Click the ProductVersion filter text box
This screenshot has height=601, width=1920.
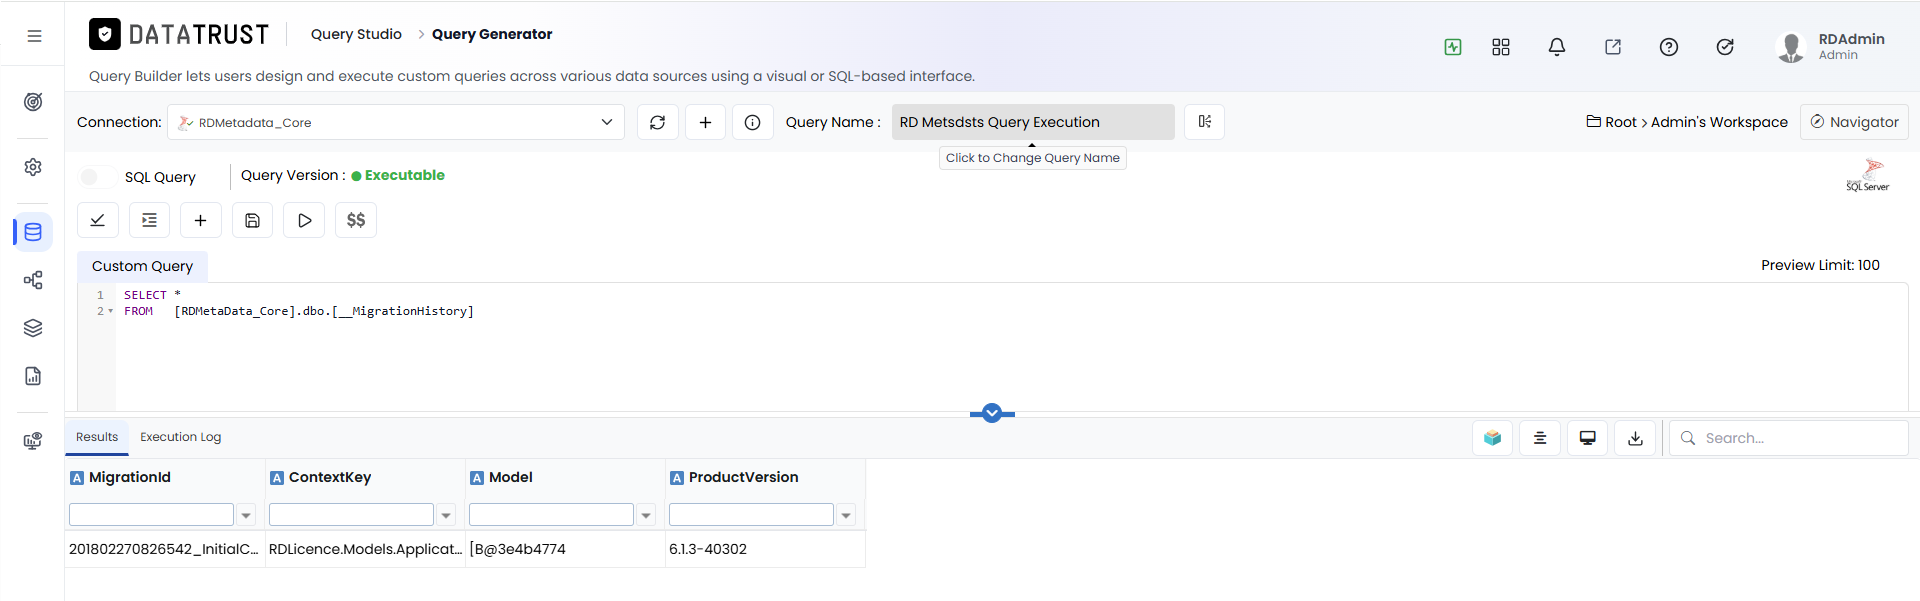(x=751, y=515)
